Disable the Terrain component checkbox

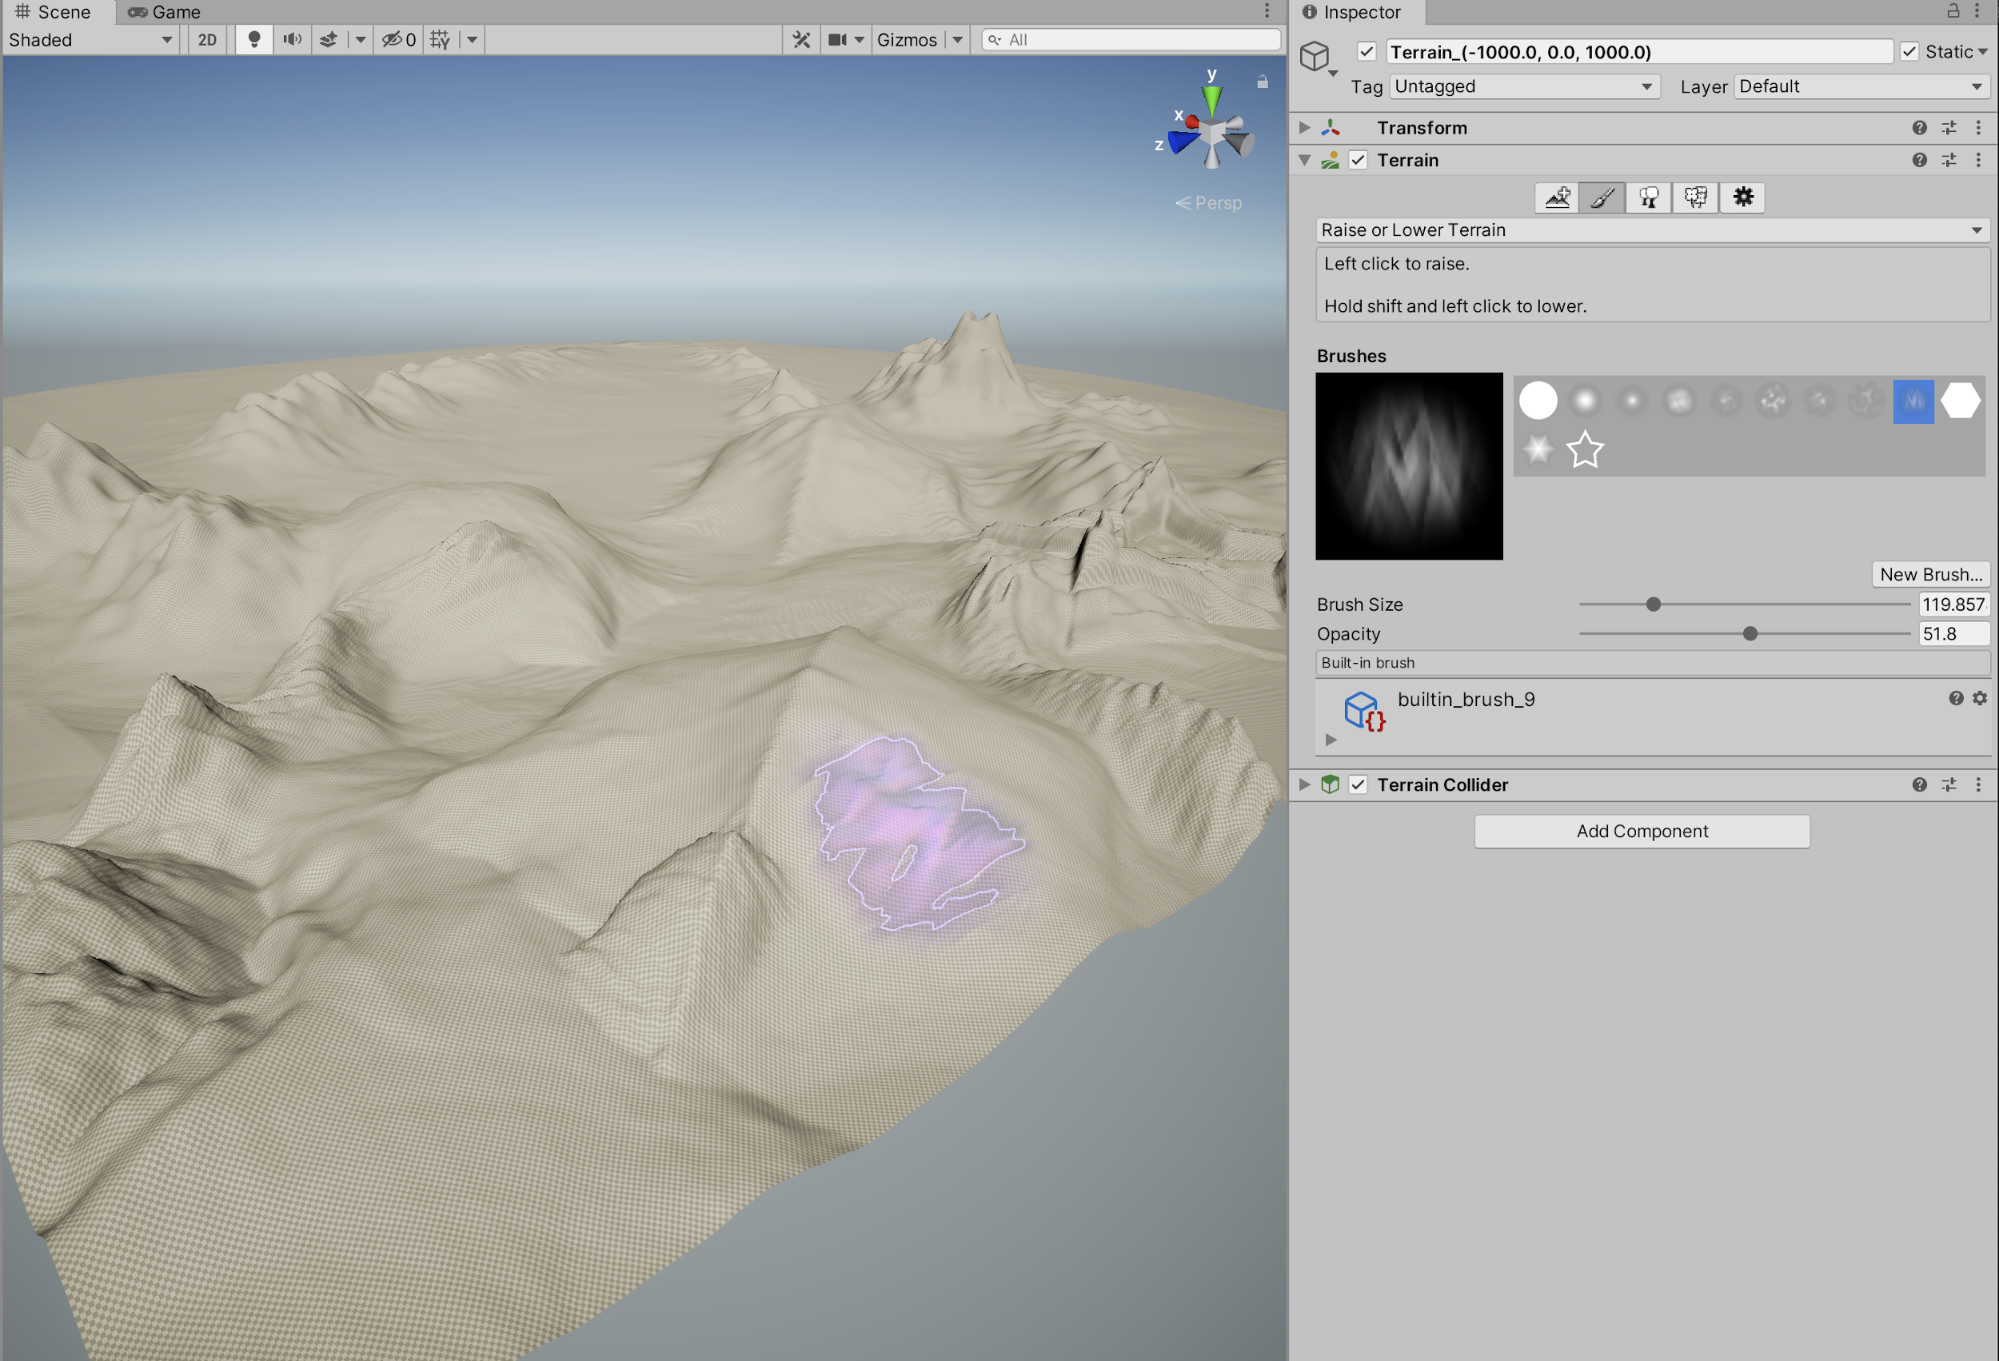pyautogui.click(x=1358, y=160)
